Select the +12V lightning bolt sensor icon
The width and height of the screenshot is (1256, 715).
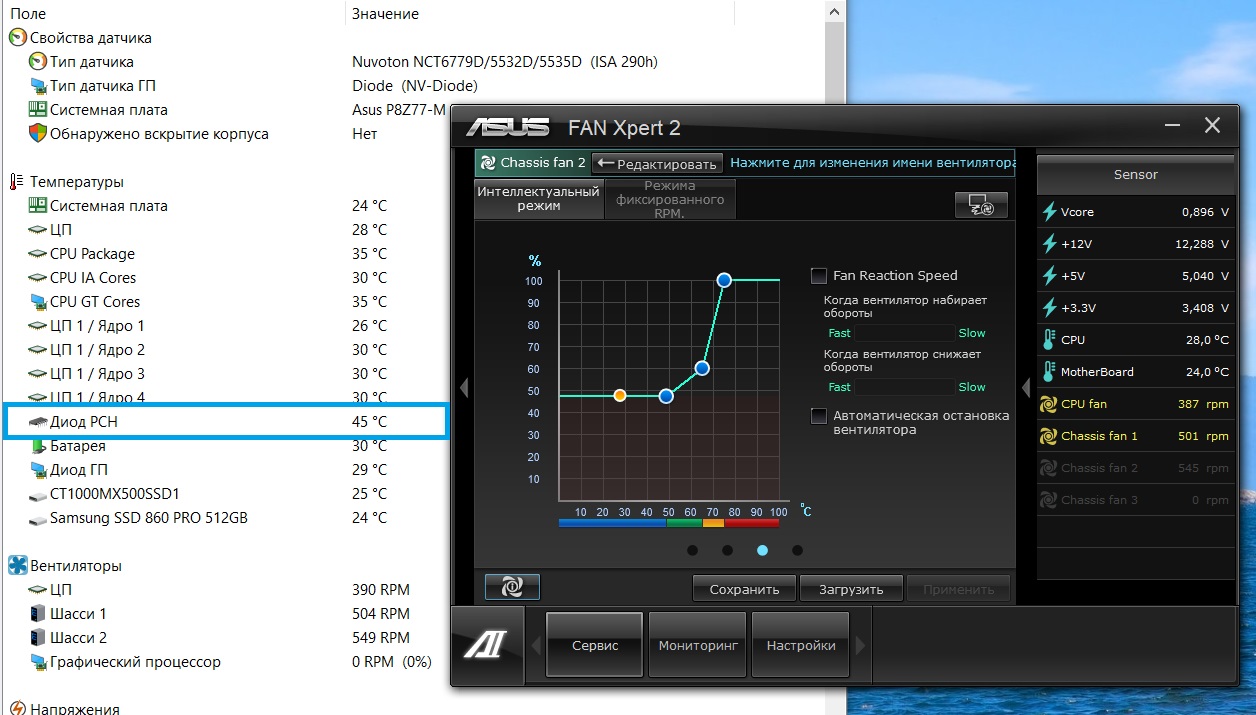tap(1049, 244)
